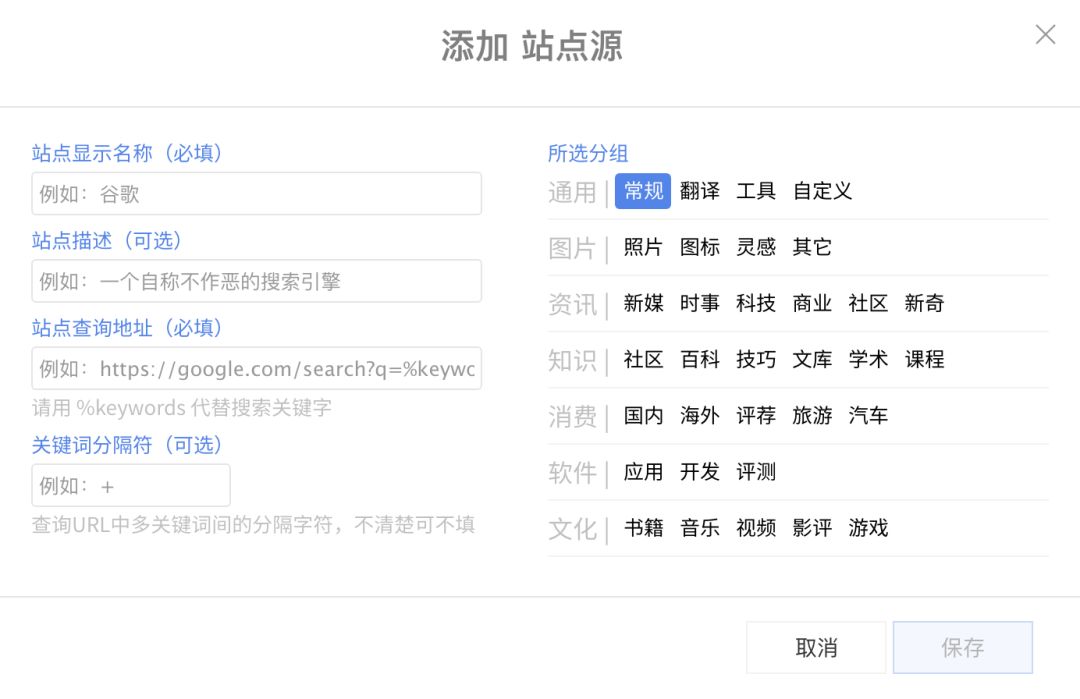The width and height of the screenshot is (1080, 699).
Task: Select the 游戏 group
Action: click(868, 528)
